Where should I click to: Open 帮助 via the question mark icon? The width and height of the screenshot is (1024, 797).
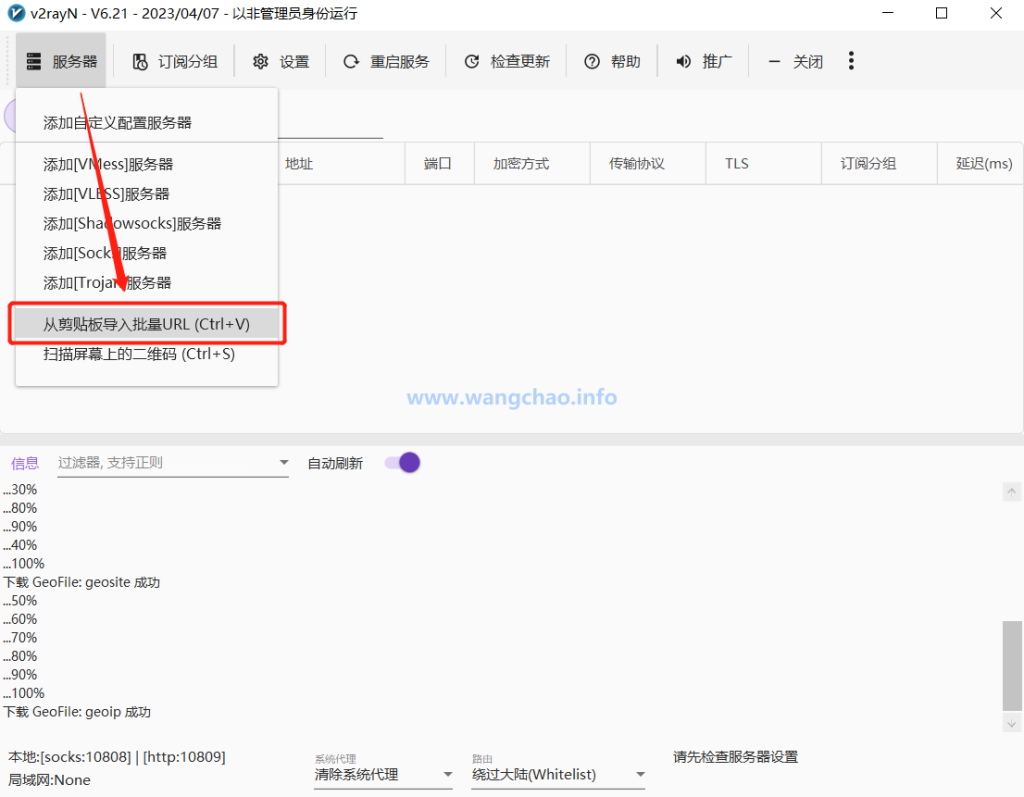click(x=592, y=61)
